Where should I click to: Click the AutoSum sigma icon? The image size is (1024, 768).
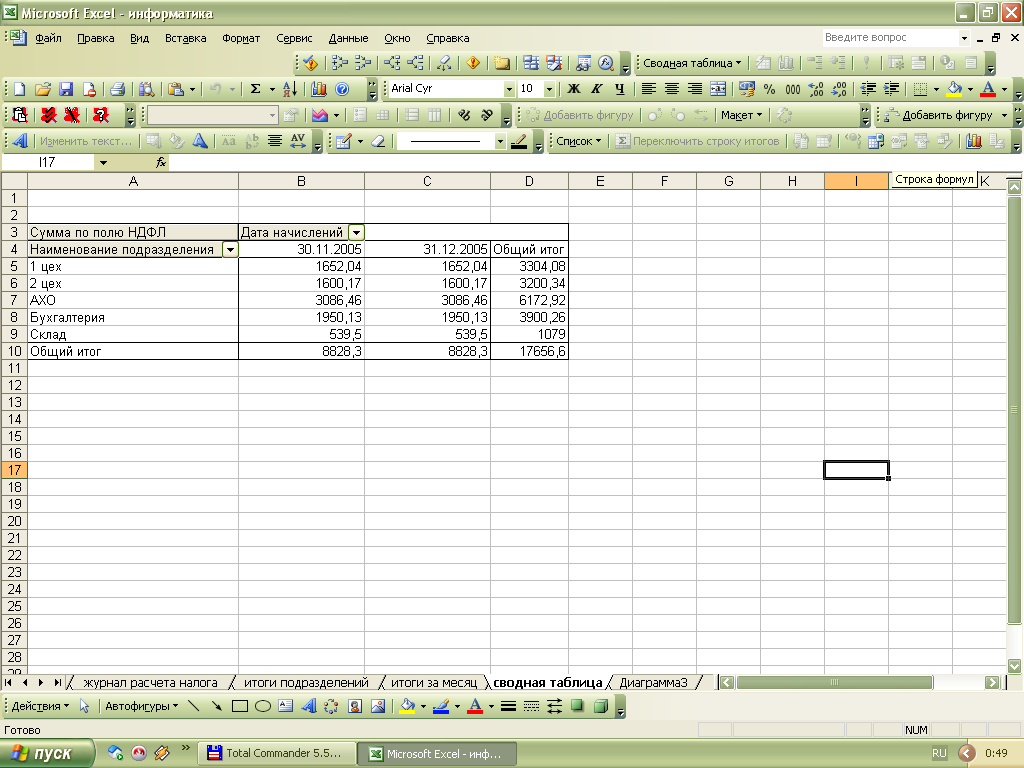click(255, 89)
